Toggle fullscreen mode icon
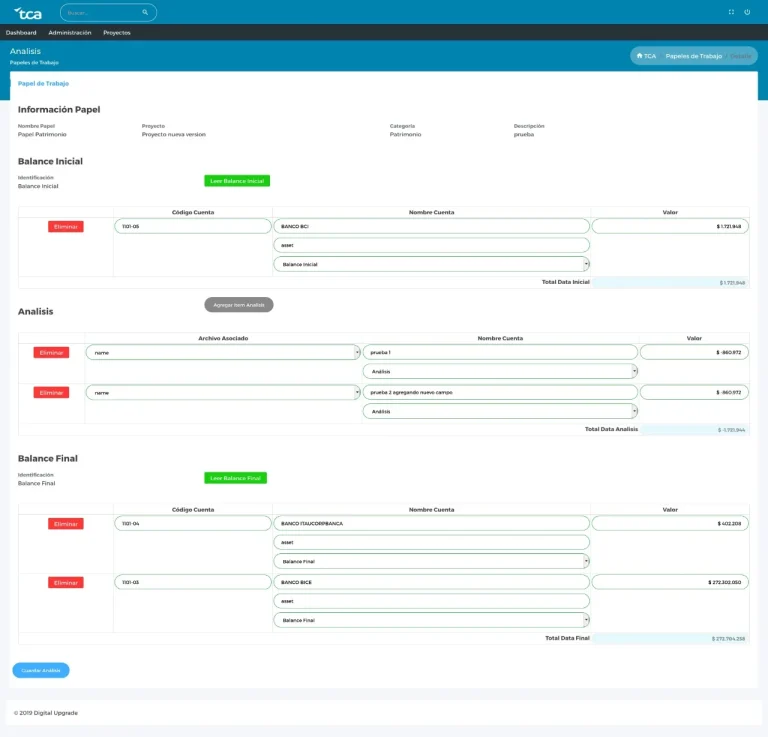Viewport: 768px width, 737px height. [731, 12]
